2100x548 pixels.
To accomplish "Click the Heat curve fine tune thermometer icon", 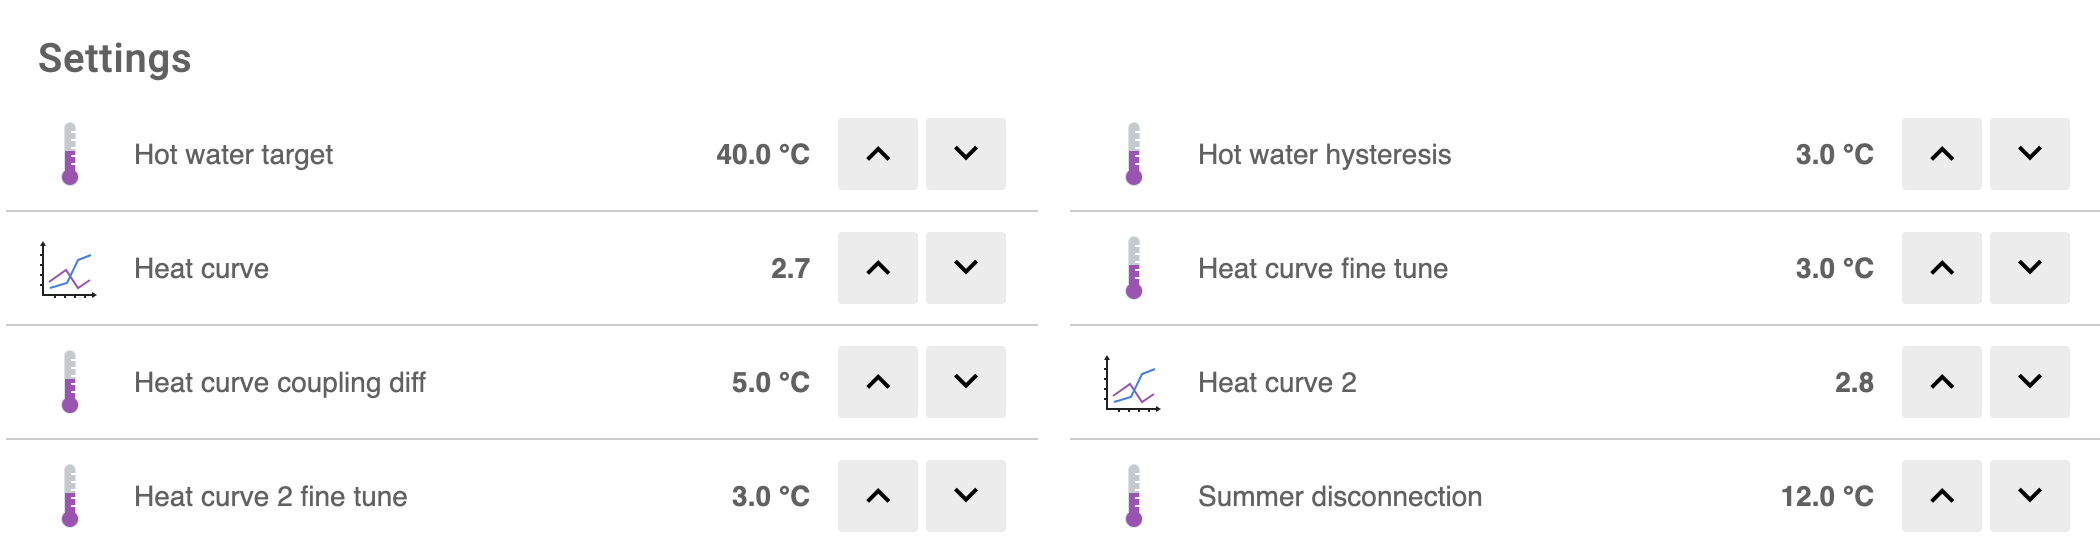I will 1134,268.
